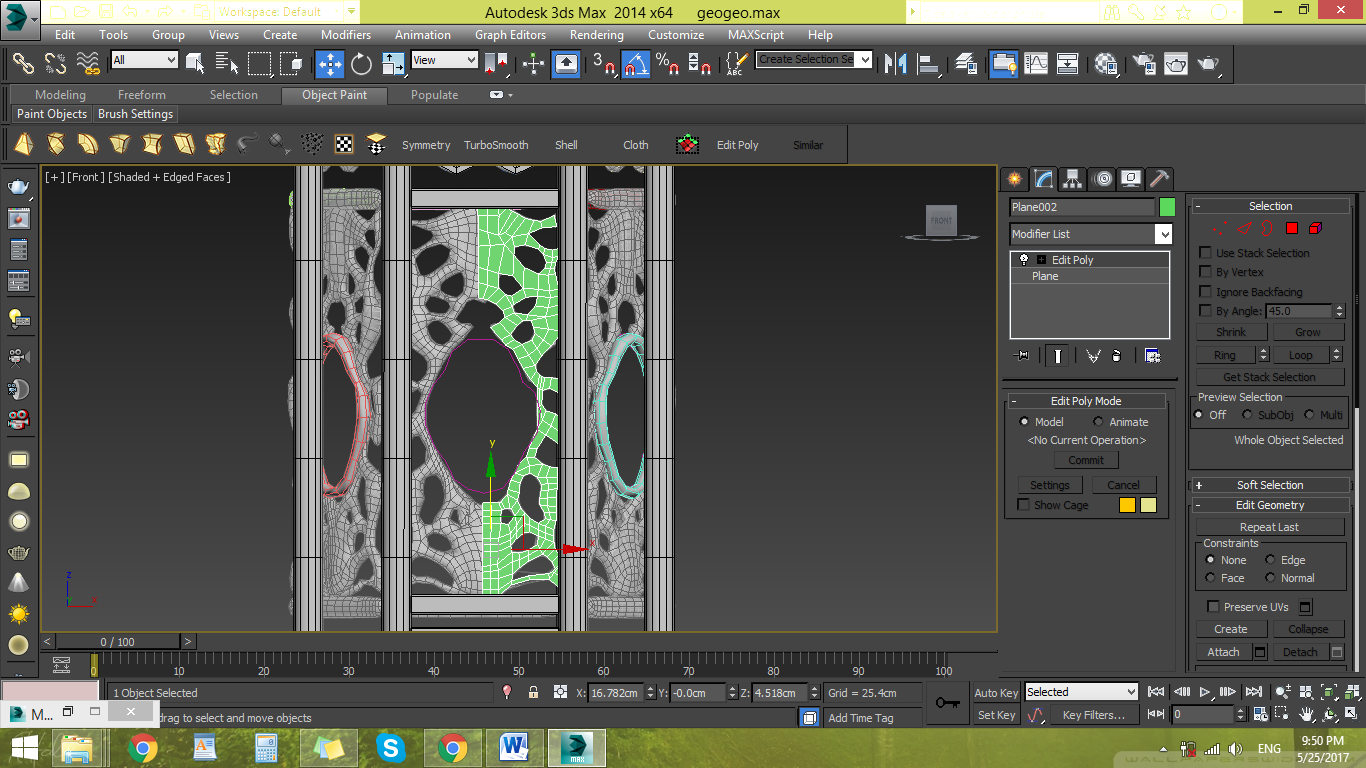Activate the Select and Rotate tool
The height and width of the screenshot is (768, 1366).
362,64
